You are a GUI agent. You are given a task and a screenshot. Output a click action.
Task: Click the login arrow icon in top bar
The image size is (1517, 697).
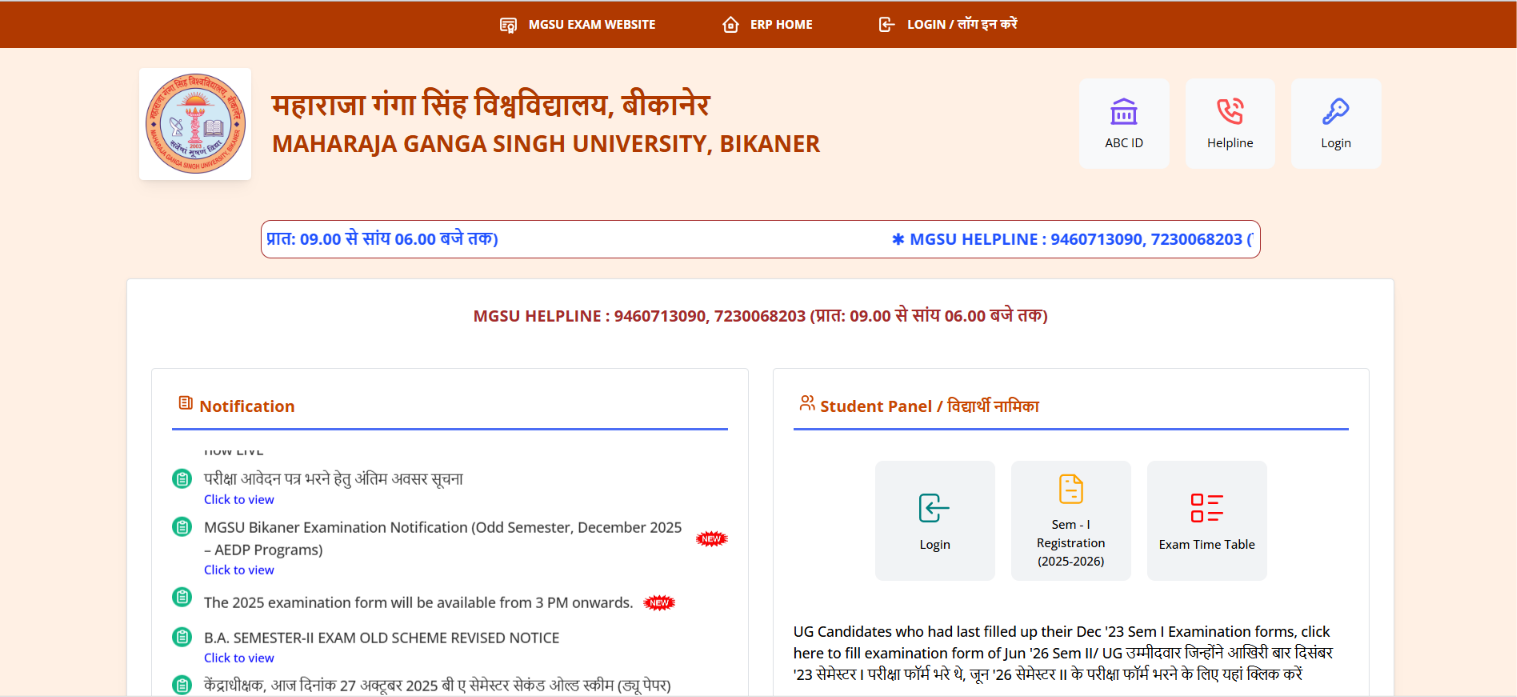886,24
